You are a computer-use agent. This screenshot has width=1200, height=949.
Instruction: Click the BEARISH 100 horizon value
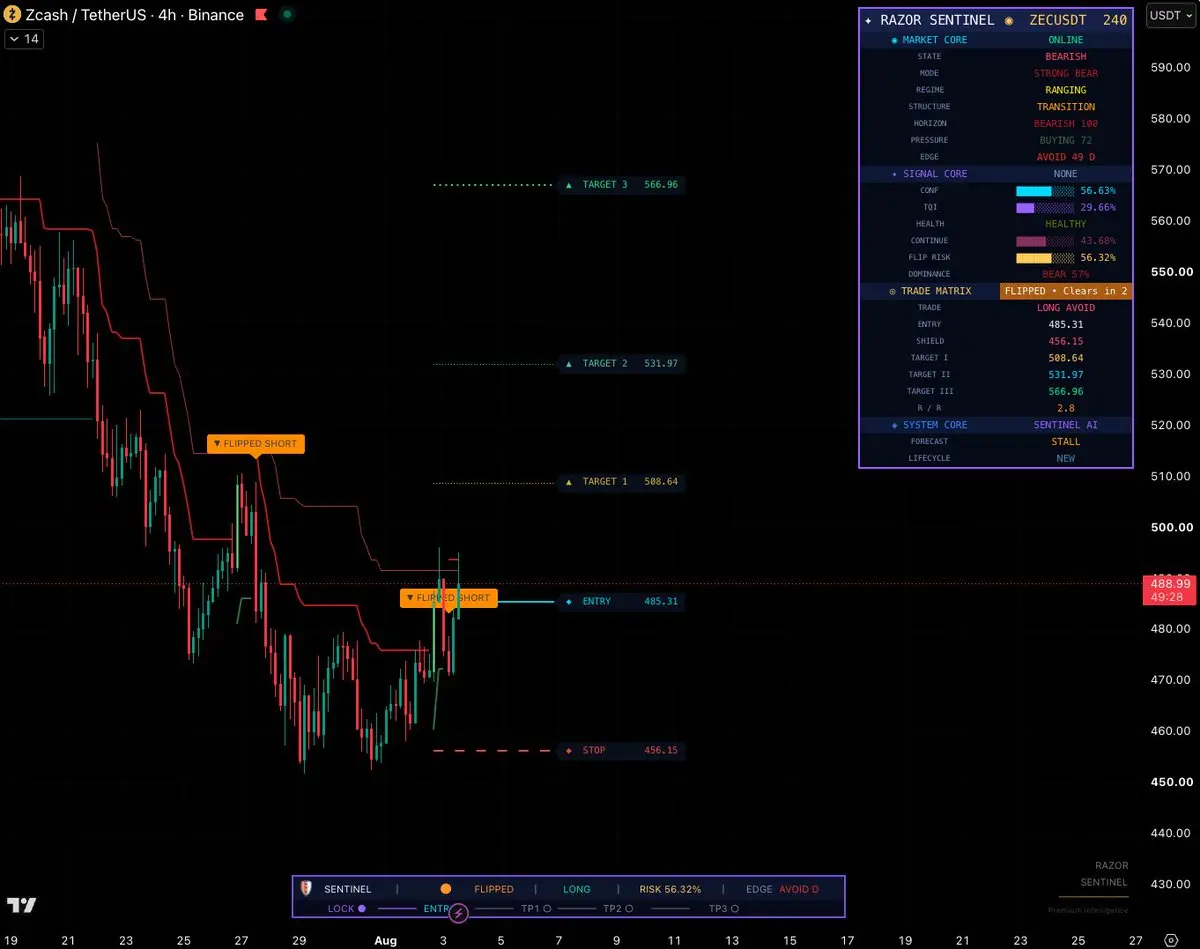pos(1066,124)
